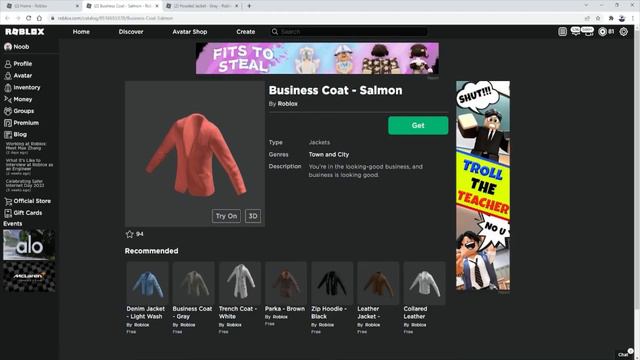Click the Troll the Teacher ad

point(483,186)
